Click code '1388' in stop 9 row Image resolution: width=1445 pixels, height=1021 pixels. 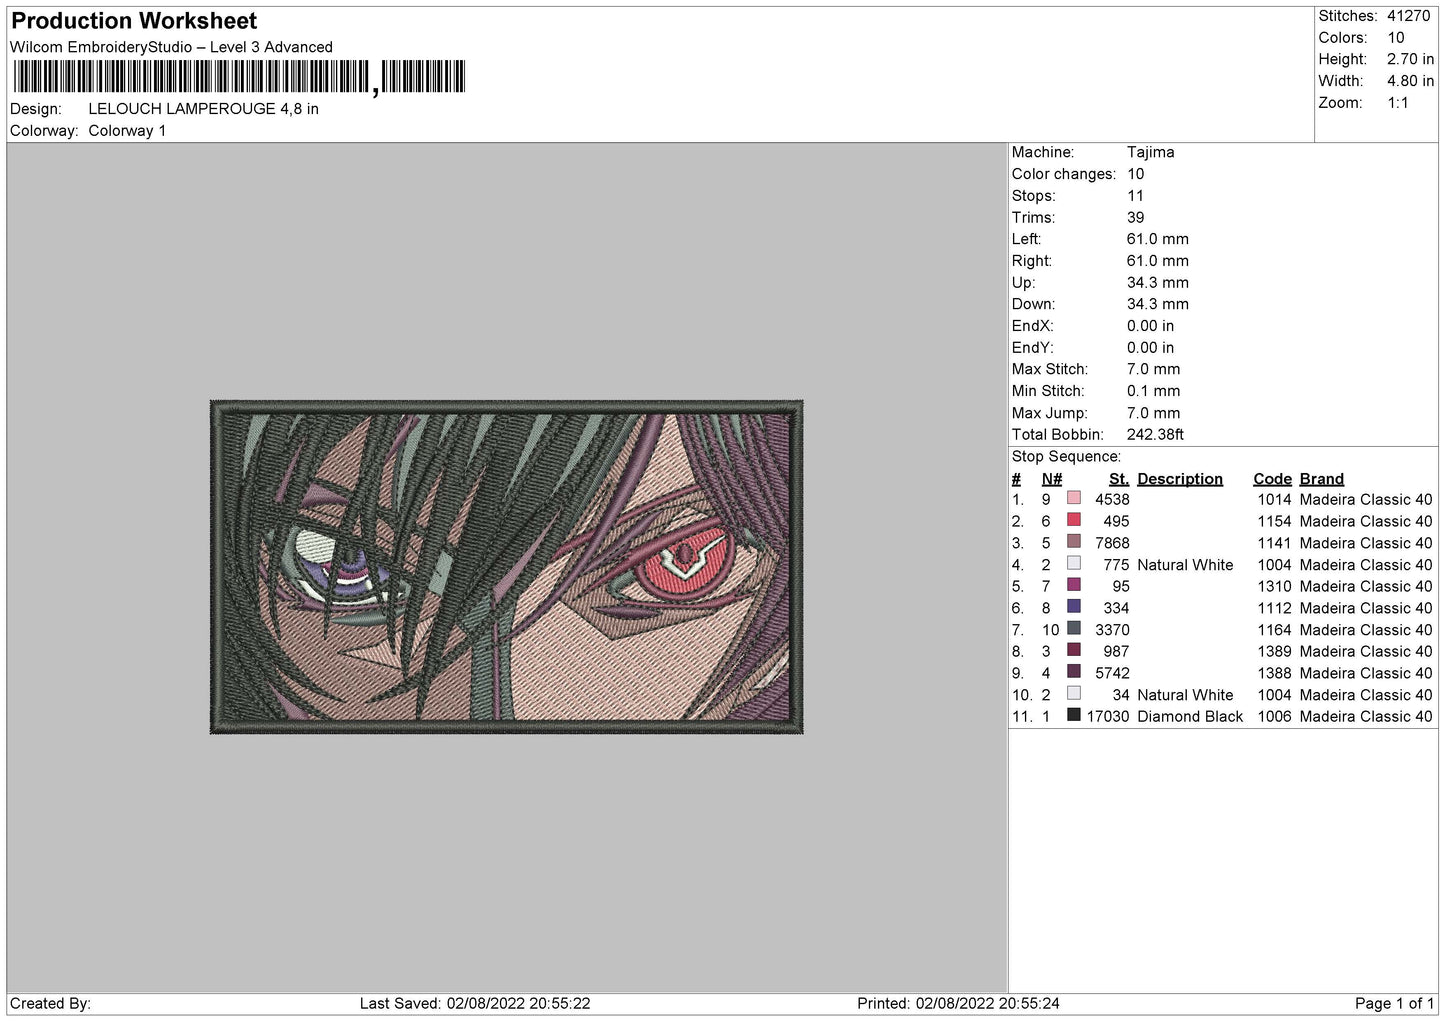point(1274,673)
